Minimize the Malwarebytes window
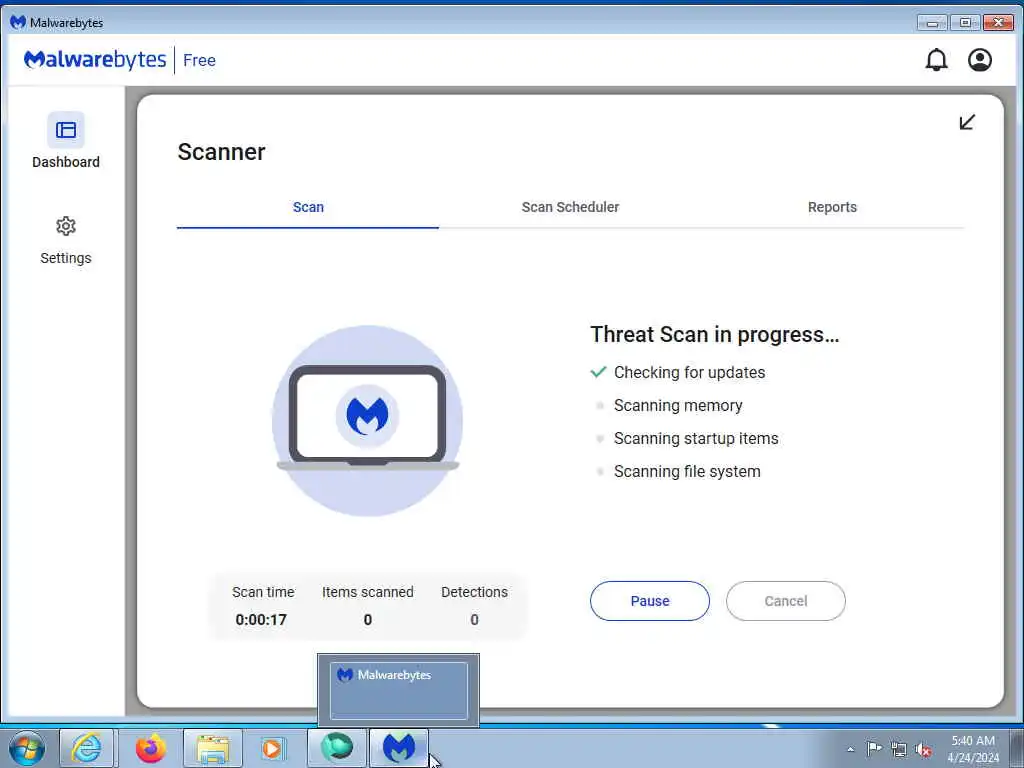Image resolution: width=1024 pixels, height=768 pixels. click(x=932, y=23)
